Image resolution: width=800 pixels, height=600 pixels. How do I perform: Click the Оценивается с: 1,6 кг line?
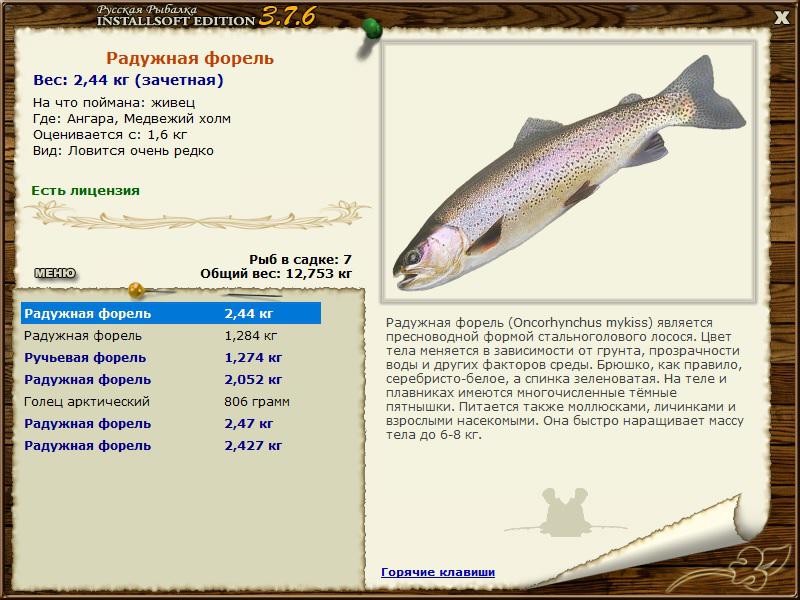pos(110,135)
